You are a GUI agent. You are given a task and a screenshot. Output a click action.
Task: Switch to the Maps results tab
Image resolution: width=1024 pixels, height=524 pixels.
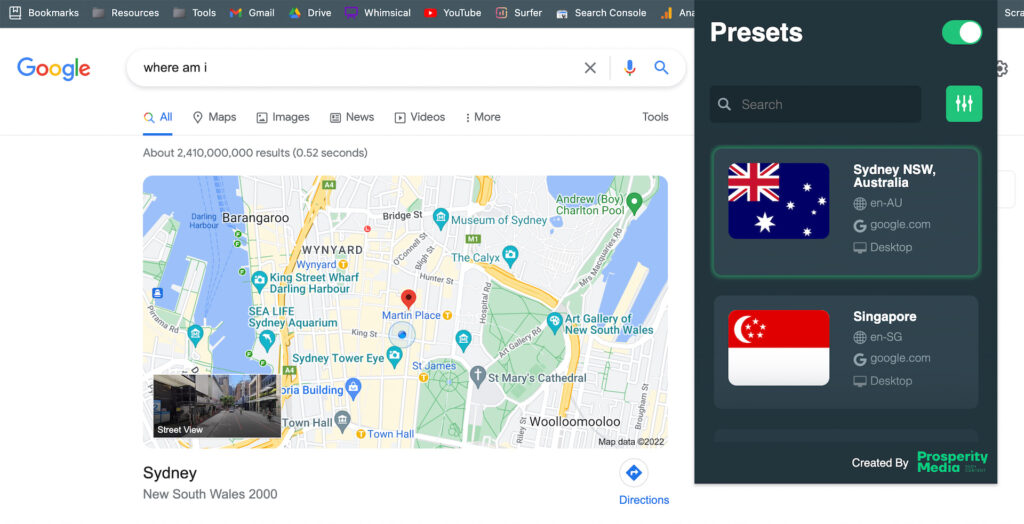(x=214, y=117)
